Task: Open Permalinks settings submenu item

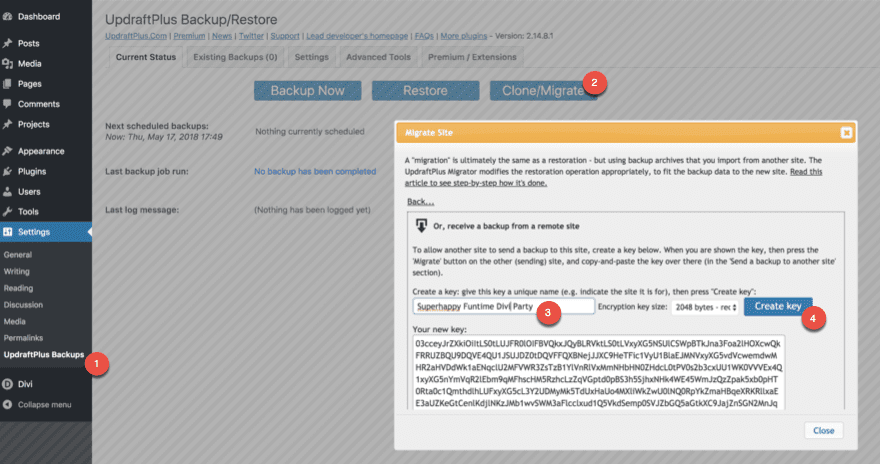Action: click(x=23, y=338)
